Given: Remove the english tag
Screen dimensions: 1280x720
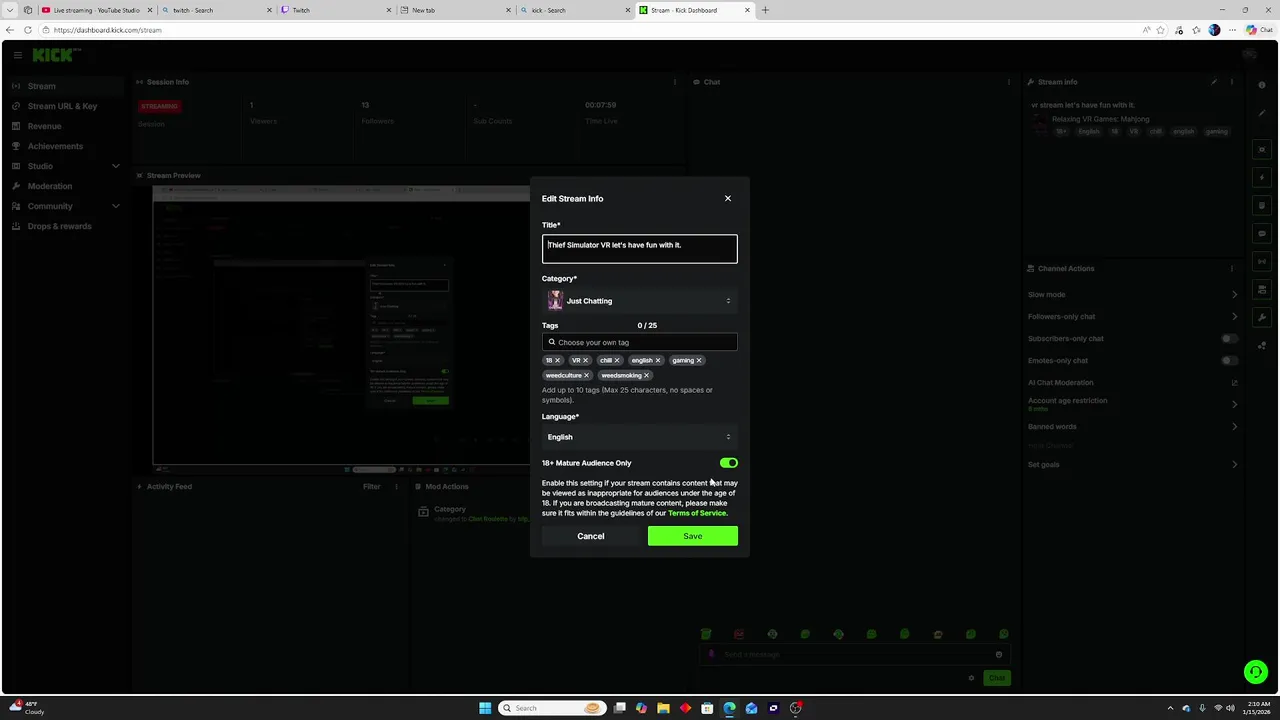Looking at the screenshot, I should pos(657,360).
